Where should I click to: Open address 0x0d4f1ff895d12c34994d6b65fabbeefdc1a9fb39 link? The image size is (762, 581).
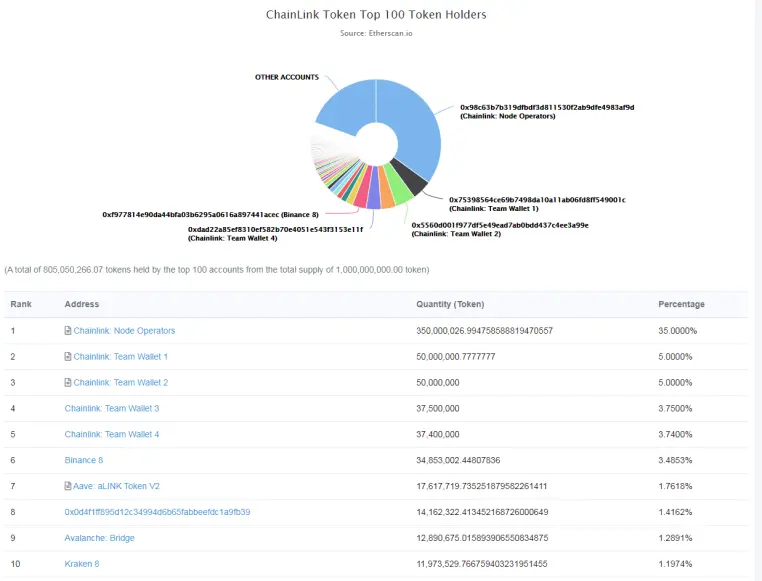click(157, 512)
